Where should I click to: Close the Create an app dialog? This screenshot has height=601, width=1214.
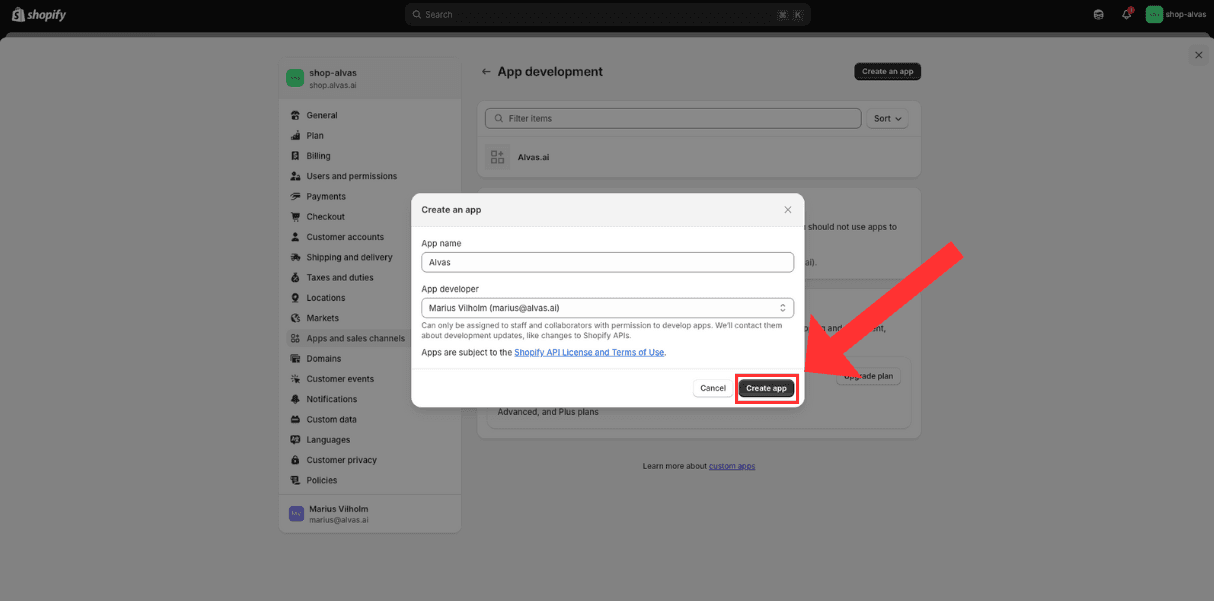tap(788, 210)
